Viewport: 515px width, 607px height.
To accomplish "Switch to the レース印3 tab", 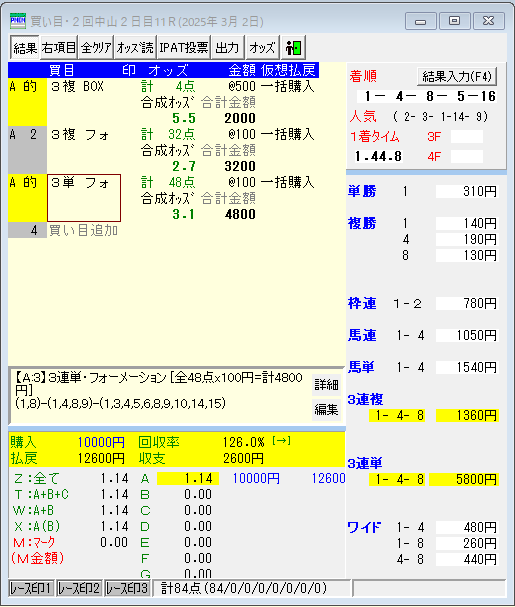I will click(x=127, y=588).
